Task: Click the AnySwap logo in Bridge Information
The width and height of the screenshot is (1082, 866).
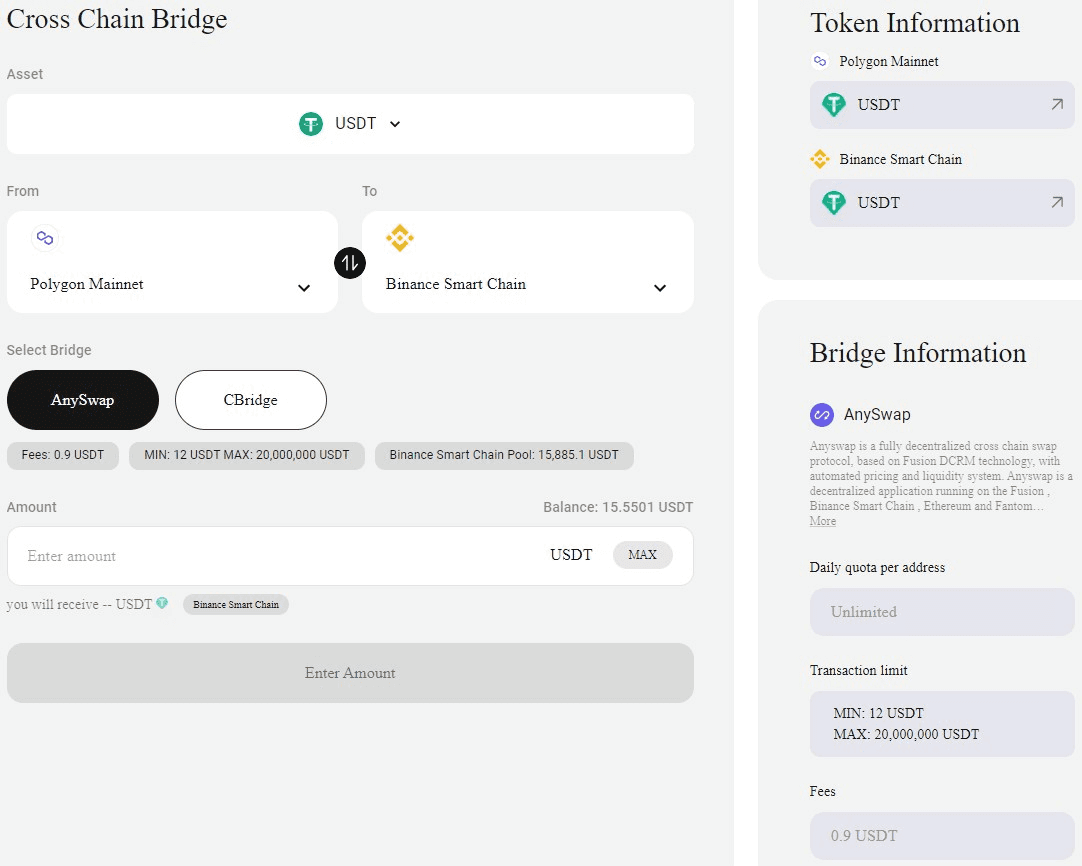Action: point(822,415)
